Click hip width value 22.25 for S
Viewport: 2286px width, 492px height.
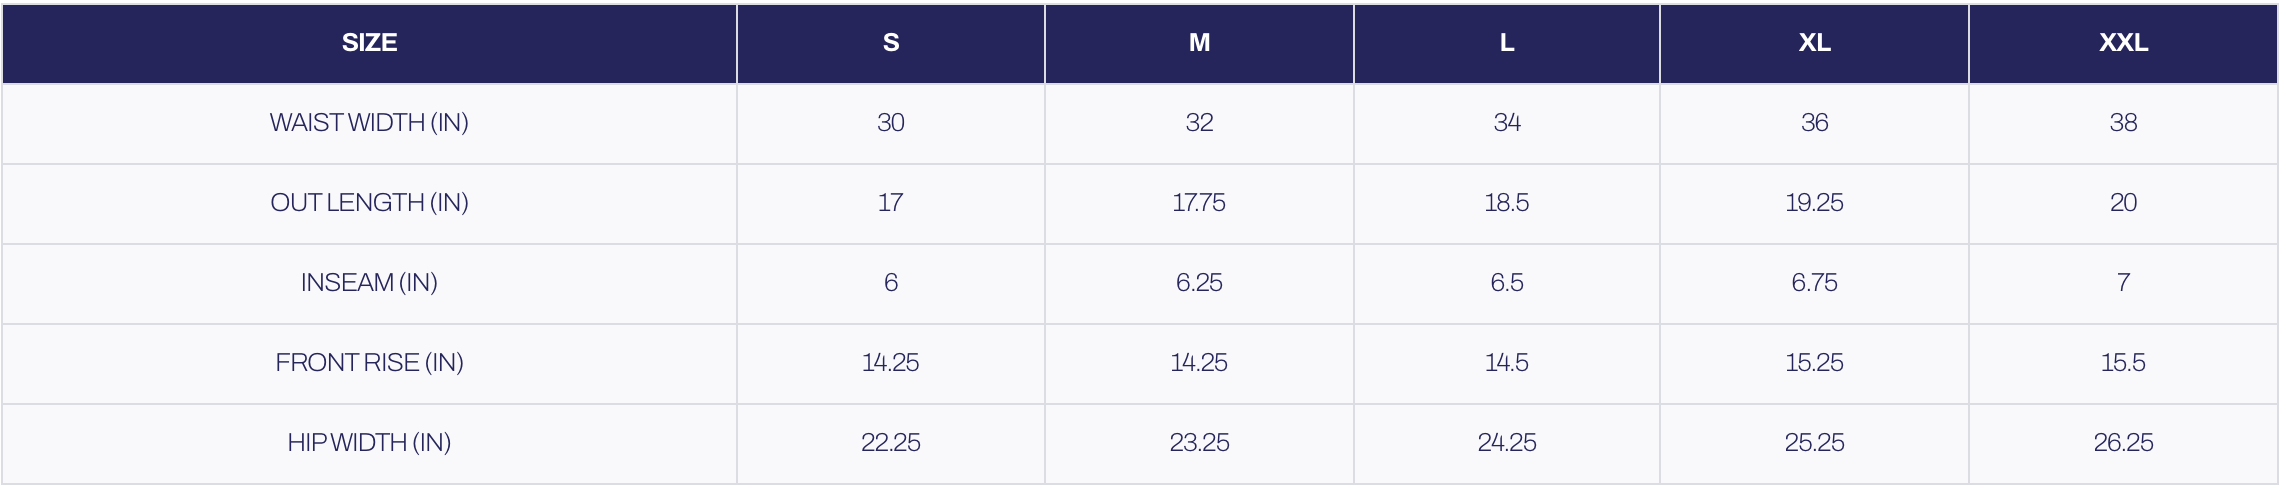(890, 443)
